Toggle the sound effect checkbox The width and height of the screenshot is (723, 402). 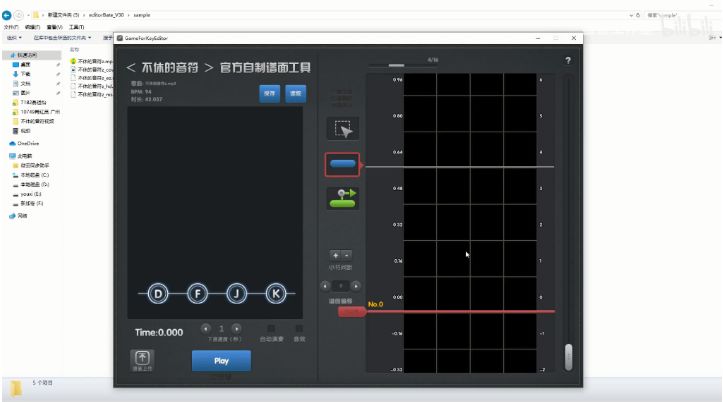tap(299, 328)
